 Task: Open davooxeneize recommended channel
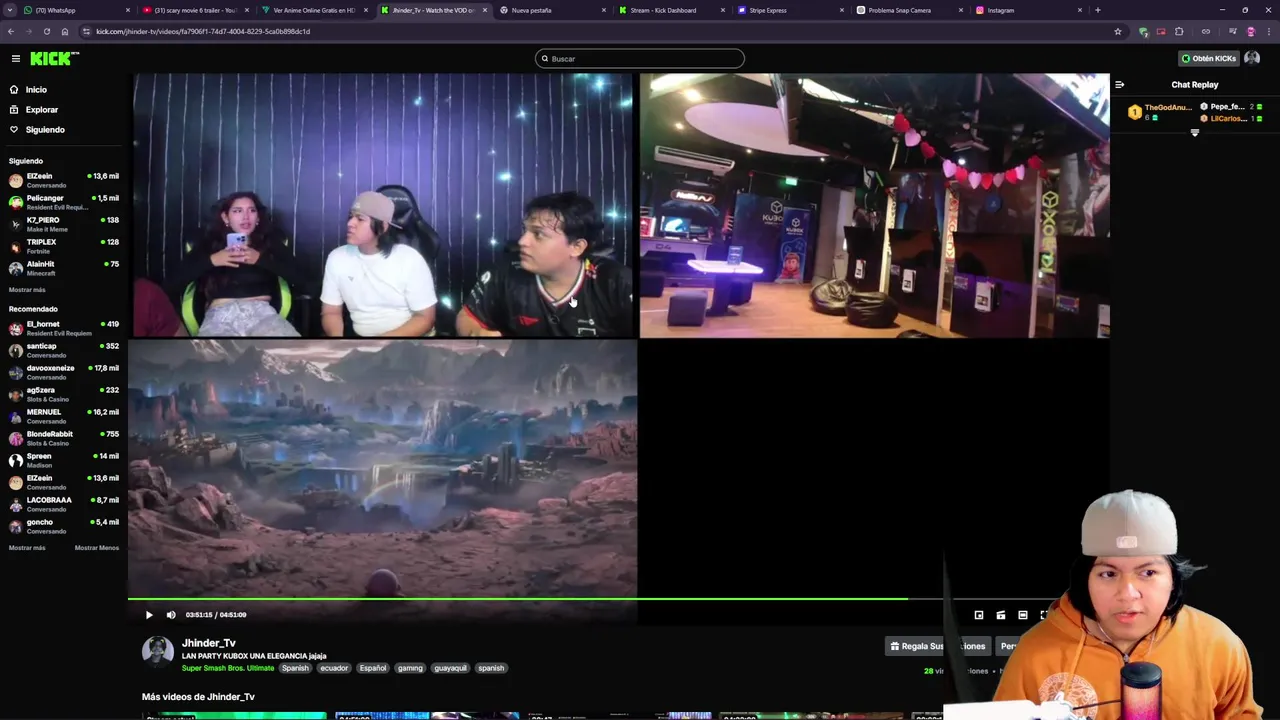(64, 372)
